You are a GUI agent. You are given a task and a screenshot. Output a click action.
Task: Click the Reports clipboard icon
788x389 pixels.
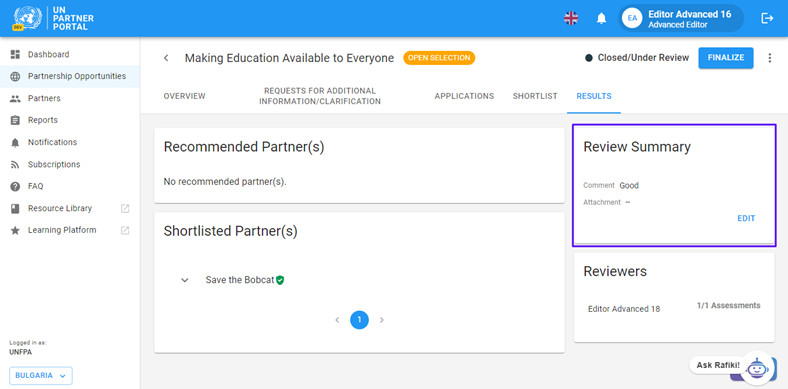(x=15, y=120)
